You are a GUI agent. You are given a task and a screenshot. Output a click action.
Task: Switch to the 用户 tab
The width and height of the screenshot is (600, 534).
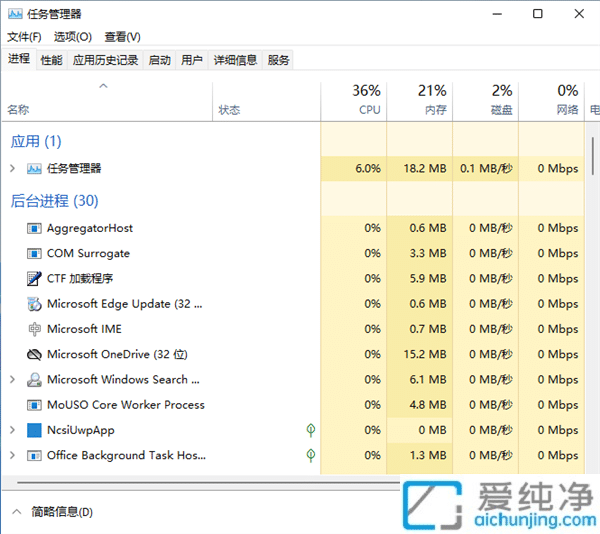click(x=192, y=60)
